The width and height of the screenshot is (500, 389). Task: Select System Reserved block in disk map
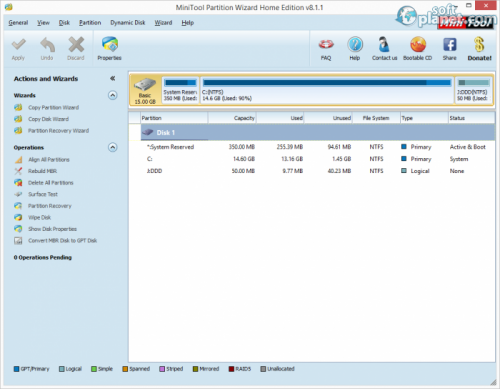[180, 90]
